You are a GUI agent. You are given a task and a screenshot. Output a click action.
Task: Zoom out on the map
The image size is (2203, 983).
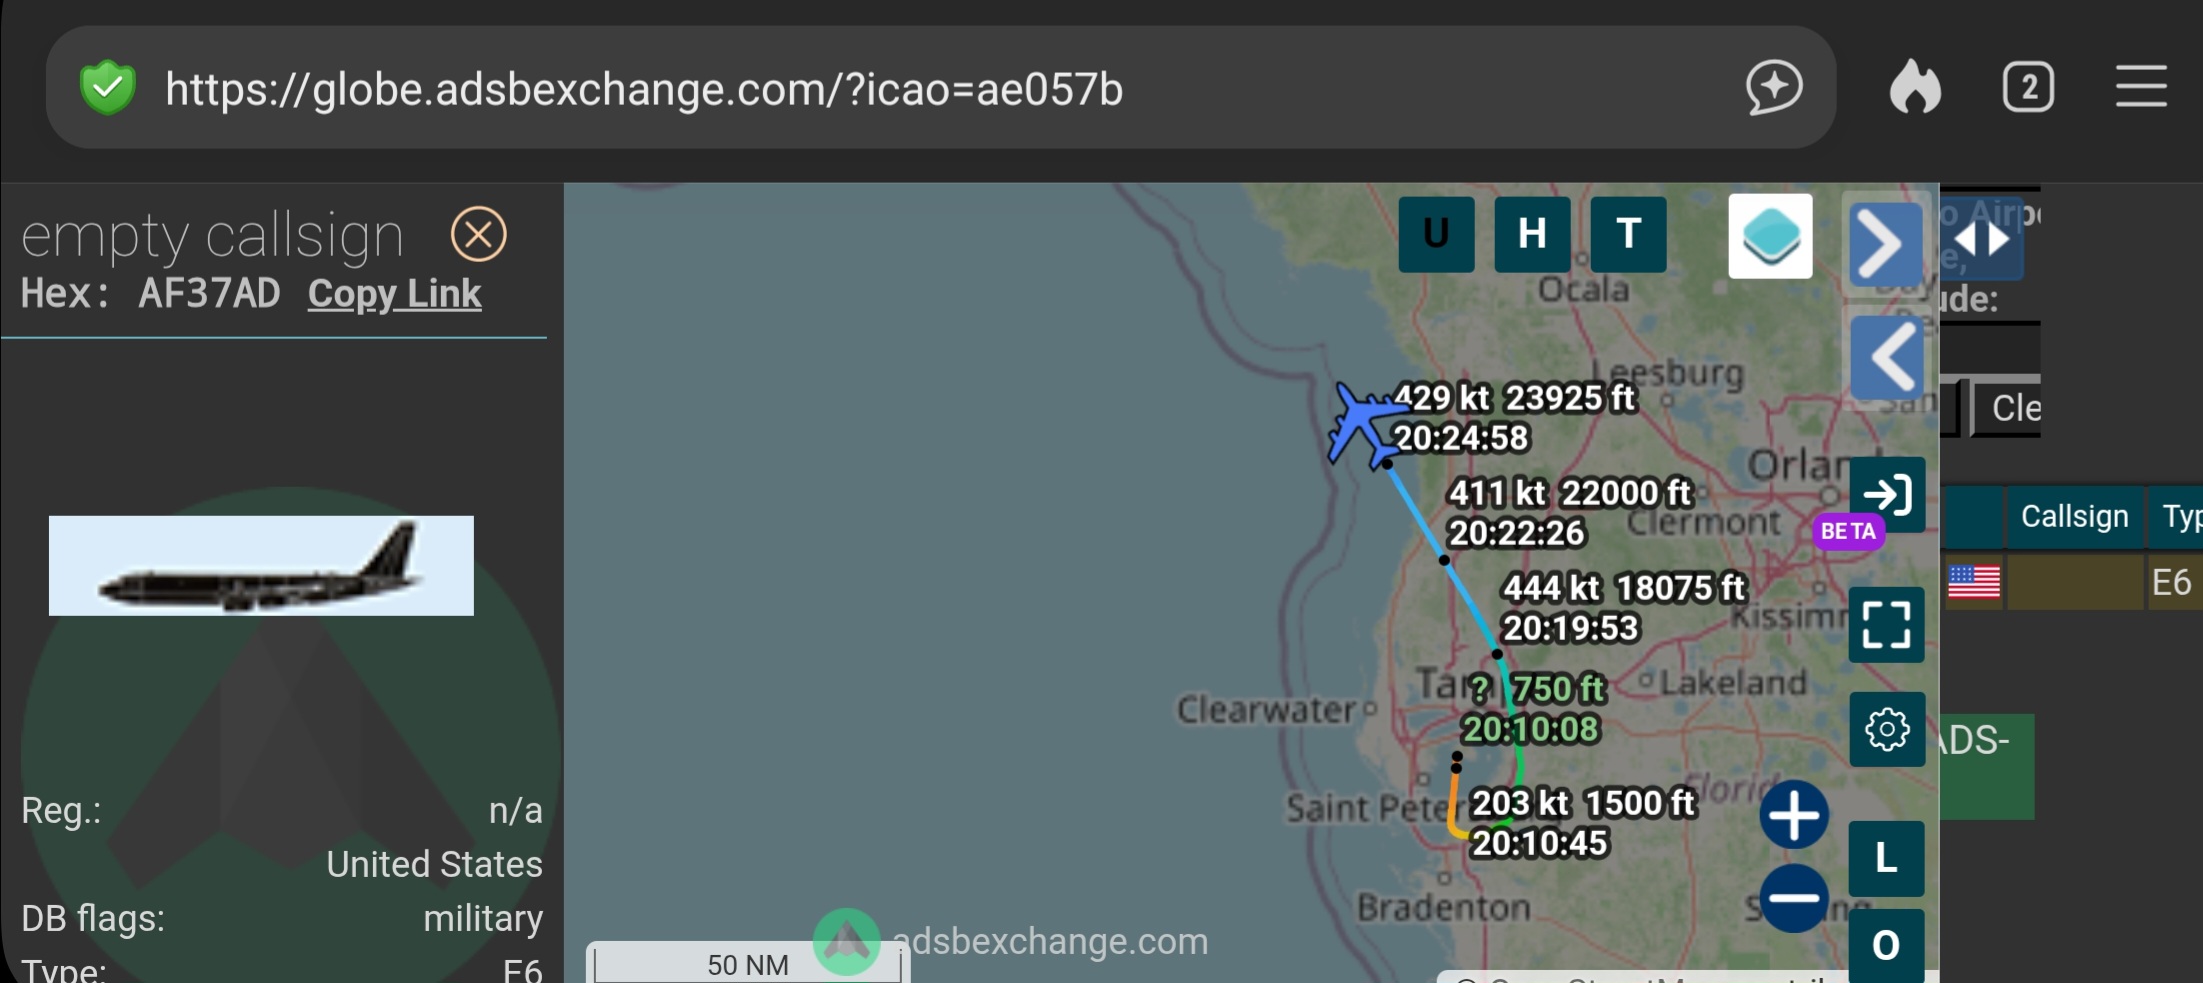click(x=1794, y=898)
